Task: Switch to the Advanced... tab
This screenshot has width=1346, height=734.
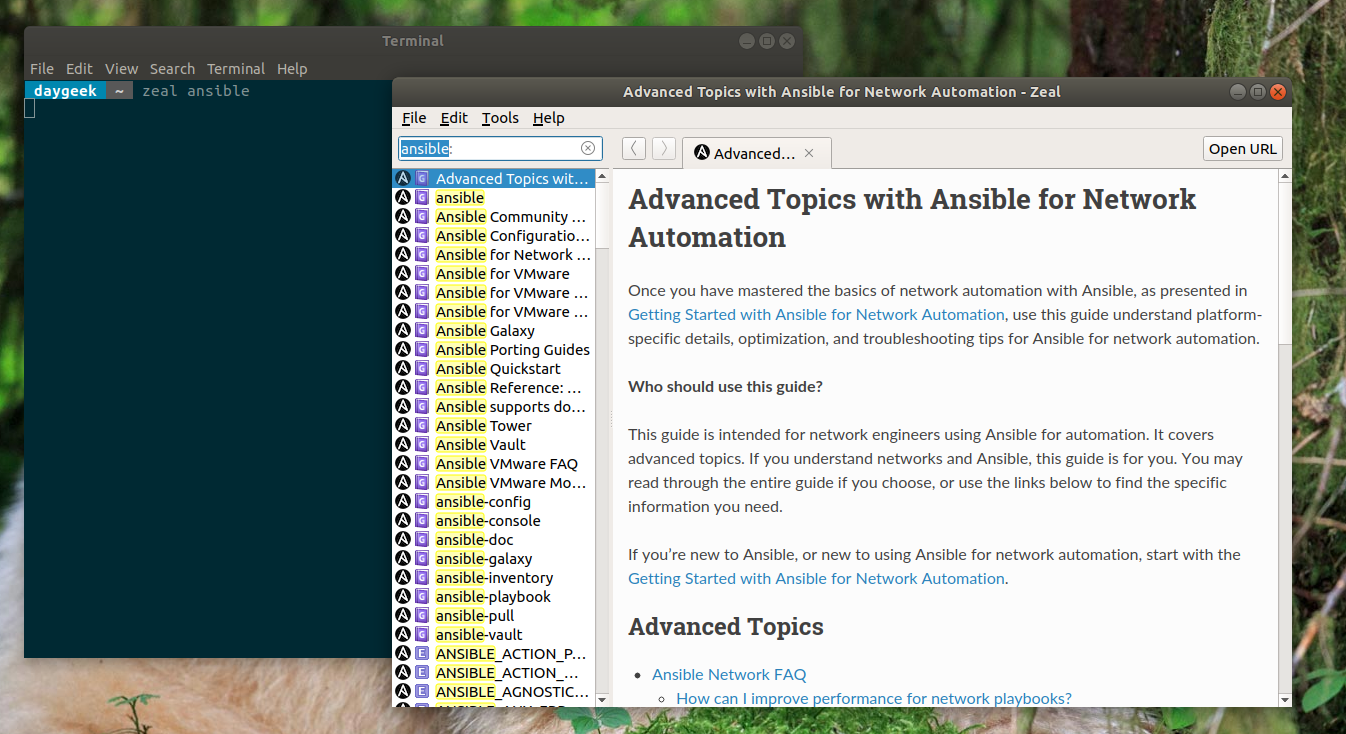Action: pyautogui.click(x=755, y=153)
